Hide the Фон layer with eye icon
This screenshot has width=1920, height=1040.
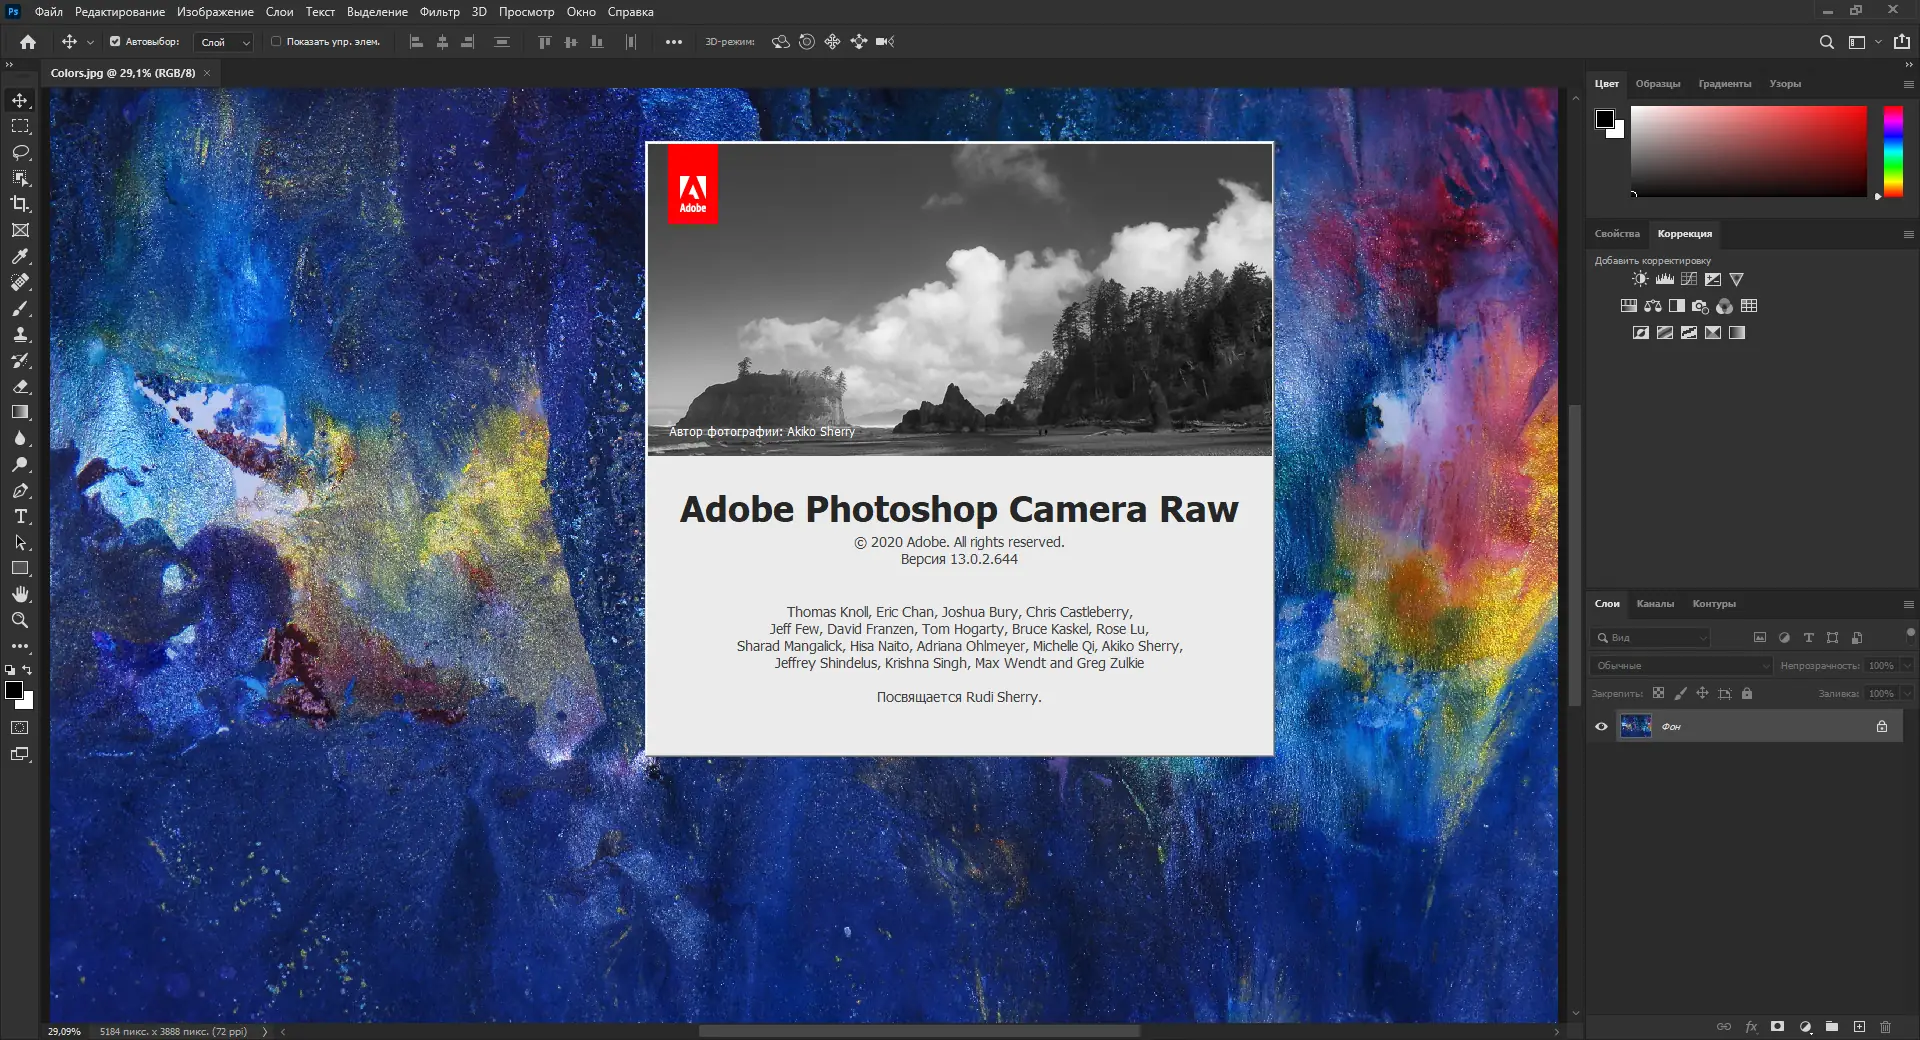(1601, 727)
